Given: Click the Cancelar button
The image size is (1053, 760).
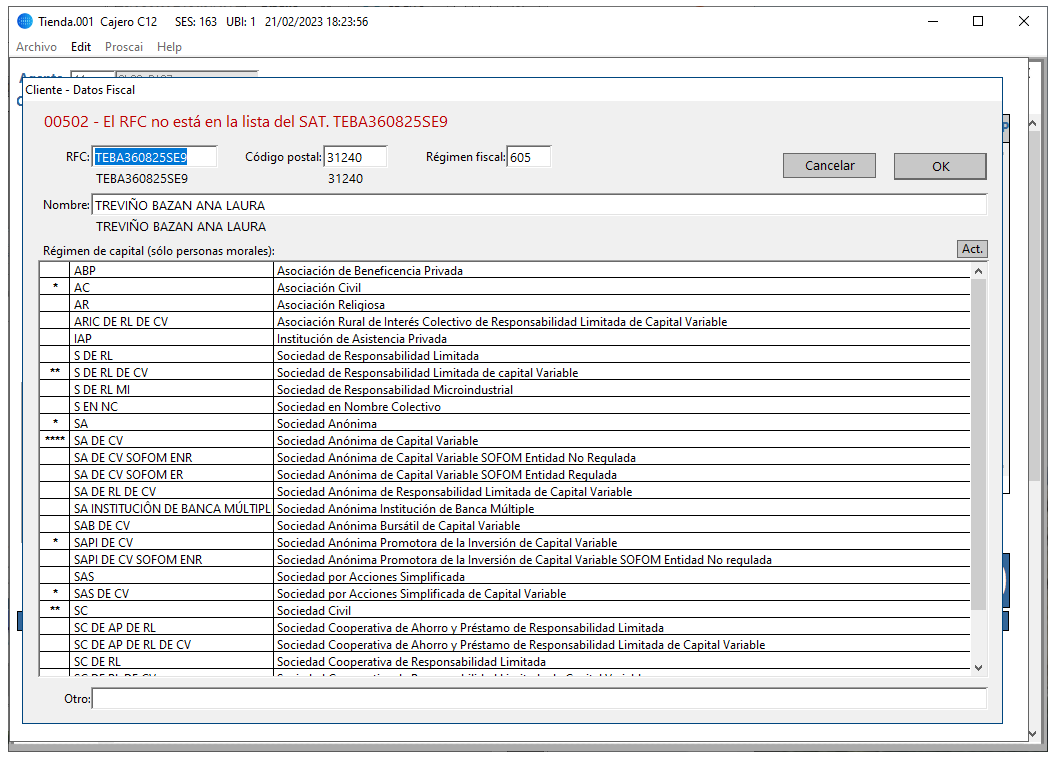Looking at the screenshot, I should click(829, 166).
